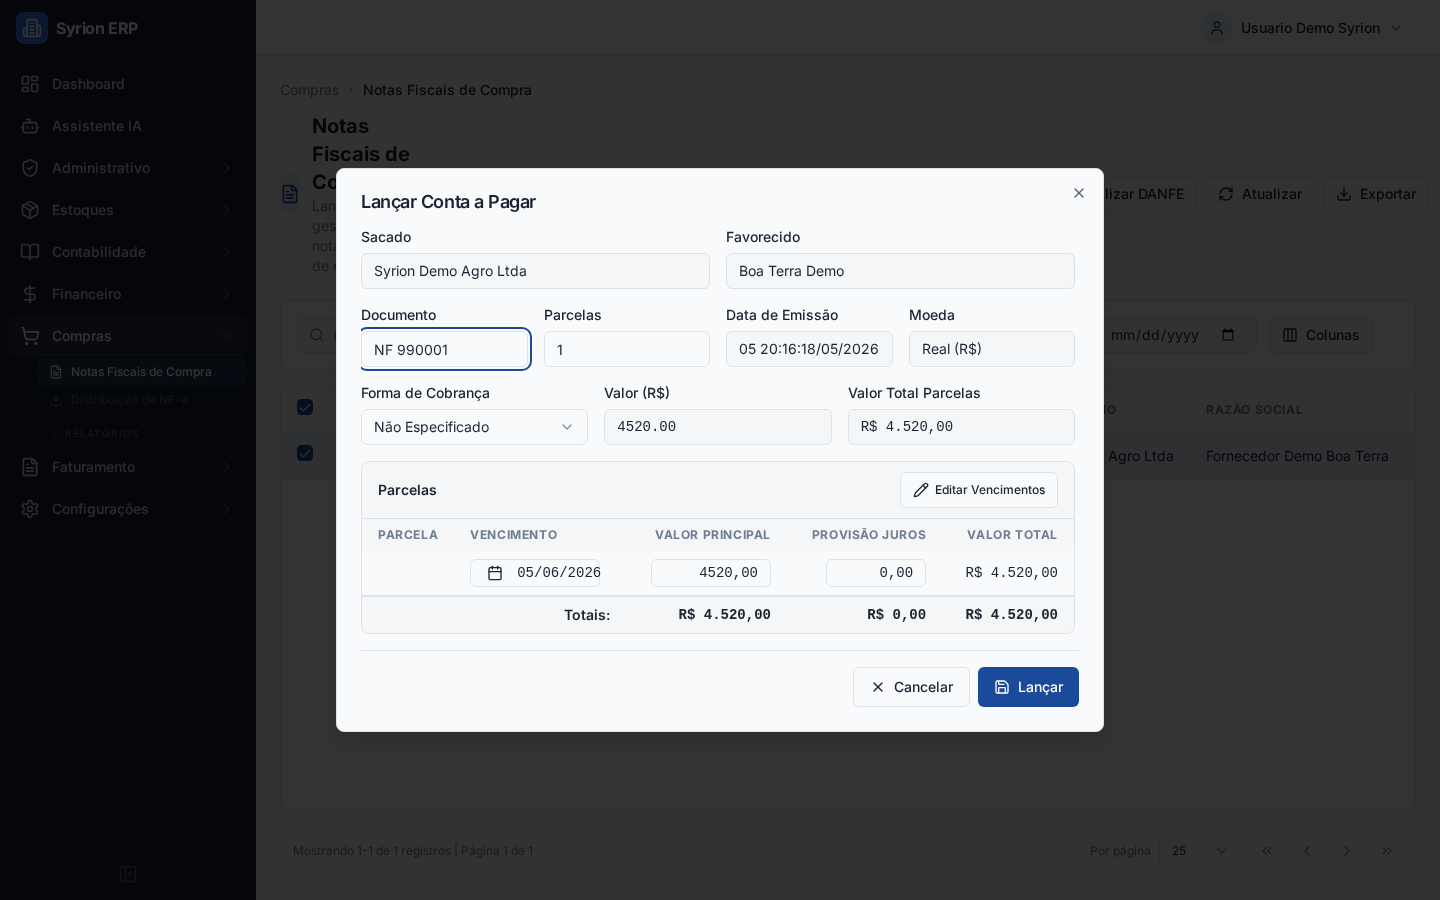Expand the Administrativo menu chevron
This screenshot has height=900, width=1440.
coord(227,168)
